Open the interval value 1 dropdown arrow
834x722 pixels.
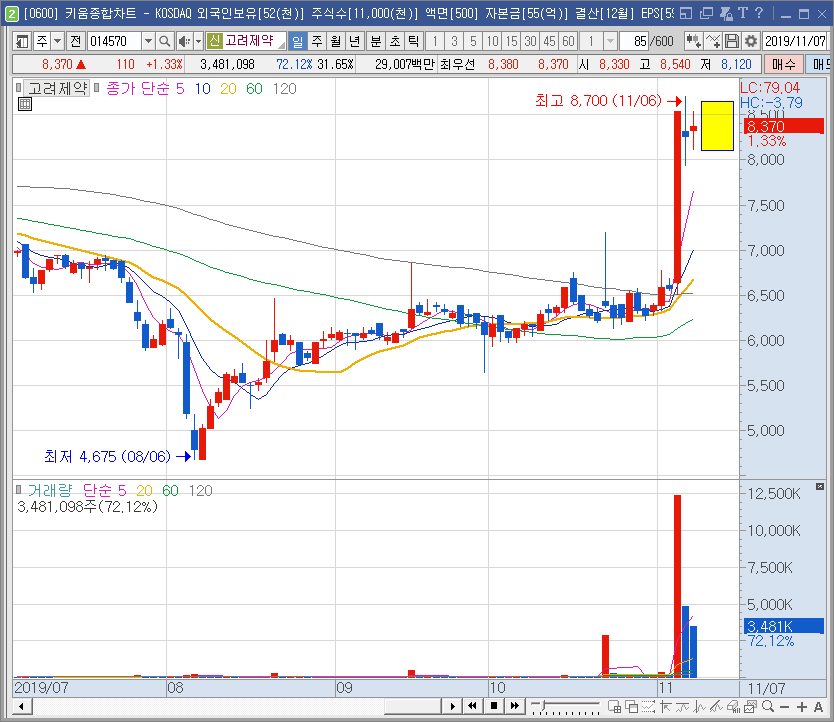610,41
